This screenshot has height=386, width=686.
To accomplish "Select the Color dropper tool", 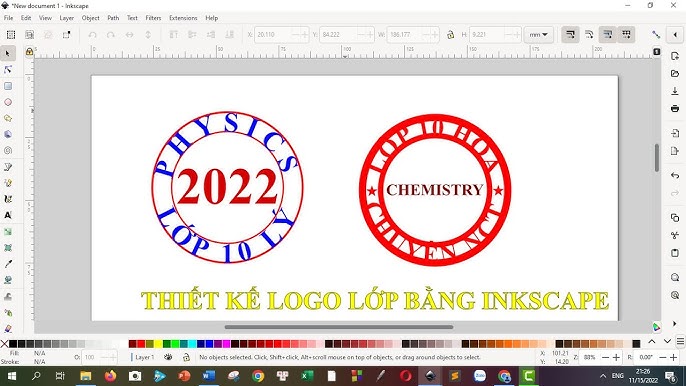I will pos(8,264).
